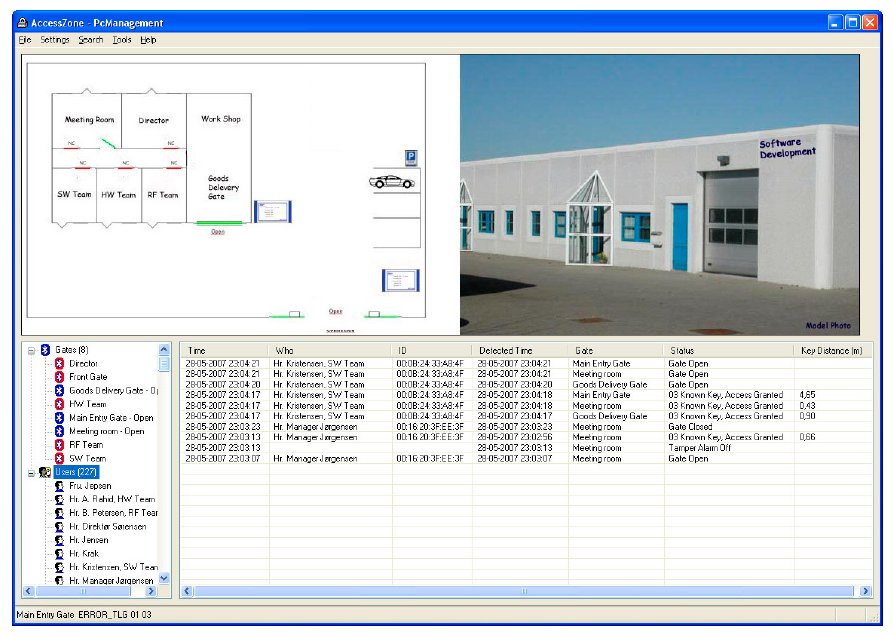
Task: Click the Open link under Goods Delivery Gate
Action: pyautogui.click(x=218, y=232)
